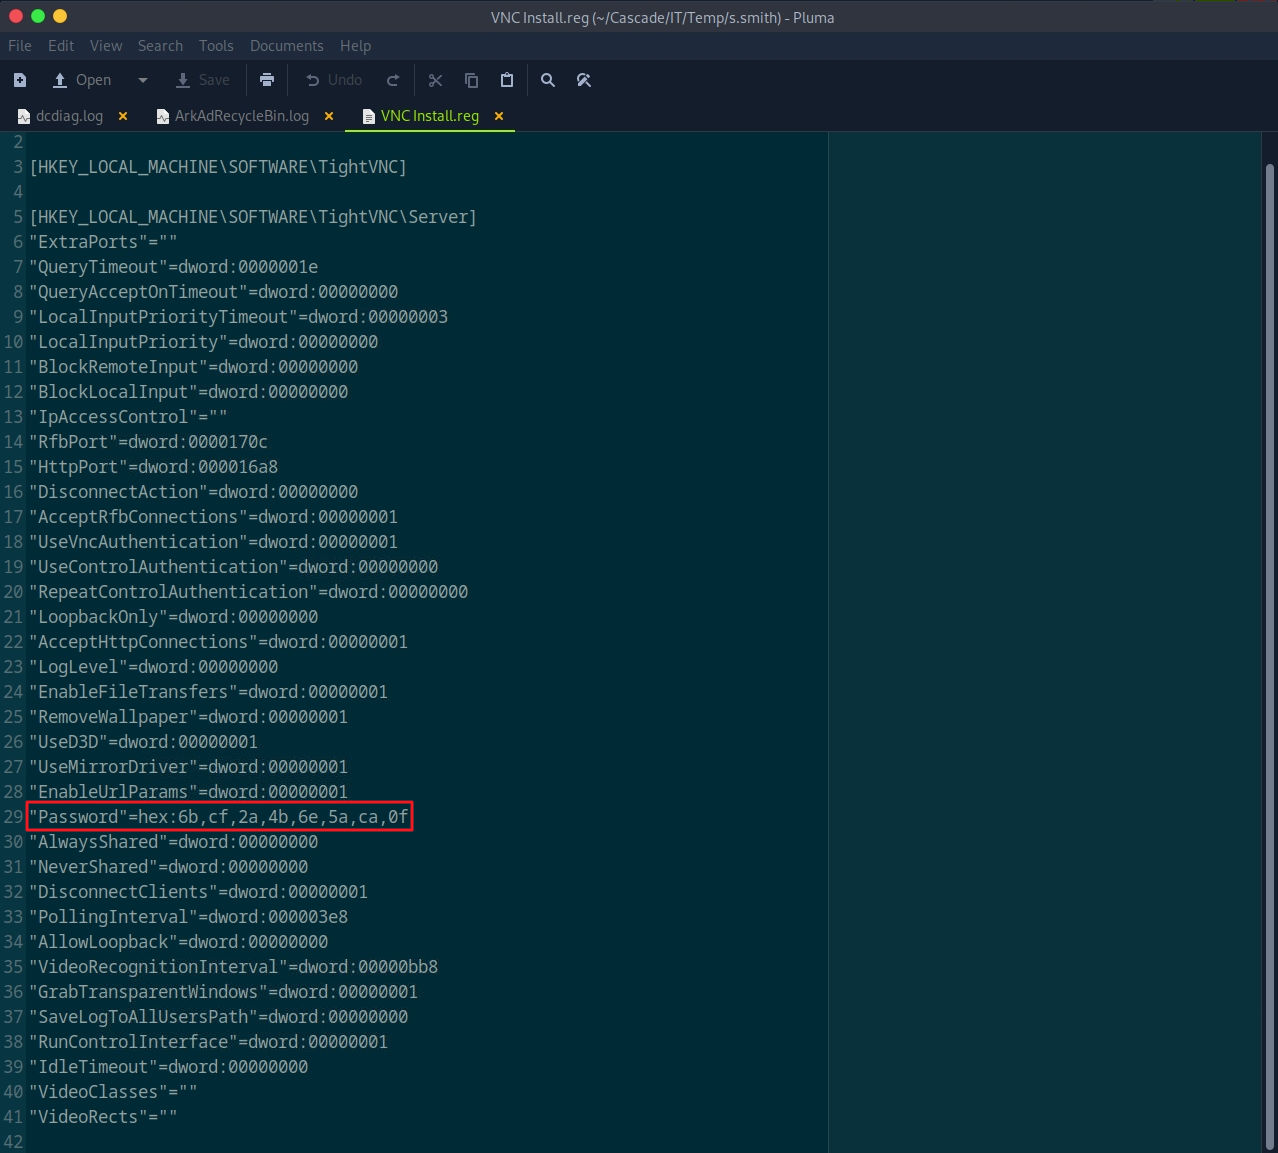Screen dimensions: 1278x1153
Task: Click the "PollingInterval"=dword:000003e8 line
Action: (x=188, y=917)
